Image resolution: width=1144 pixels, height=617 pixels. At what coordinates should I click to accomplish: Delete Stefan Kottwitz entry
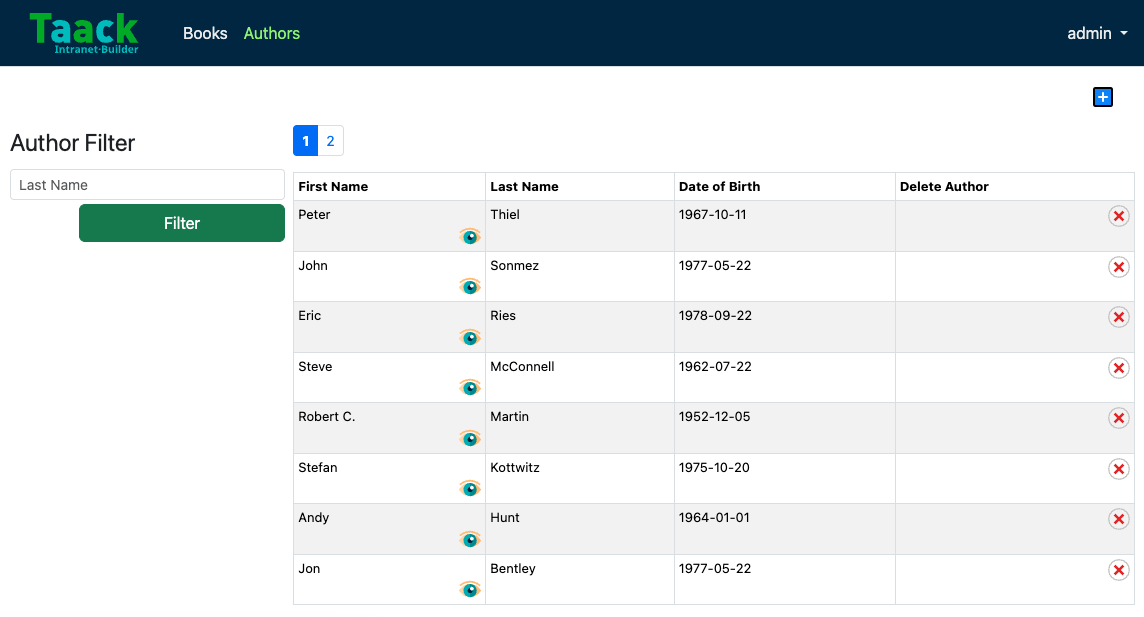(1118, 469)
